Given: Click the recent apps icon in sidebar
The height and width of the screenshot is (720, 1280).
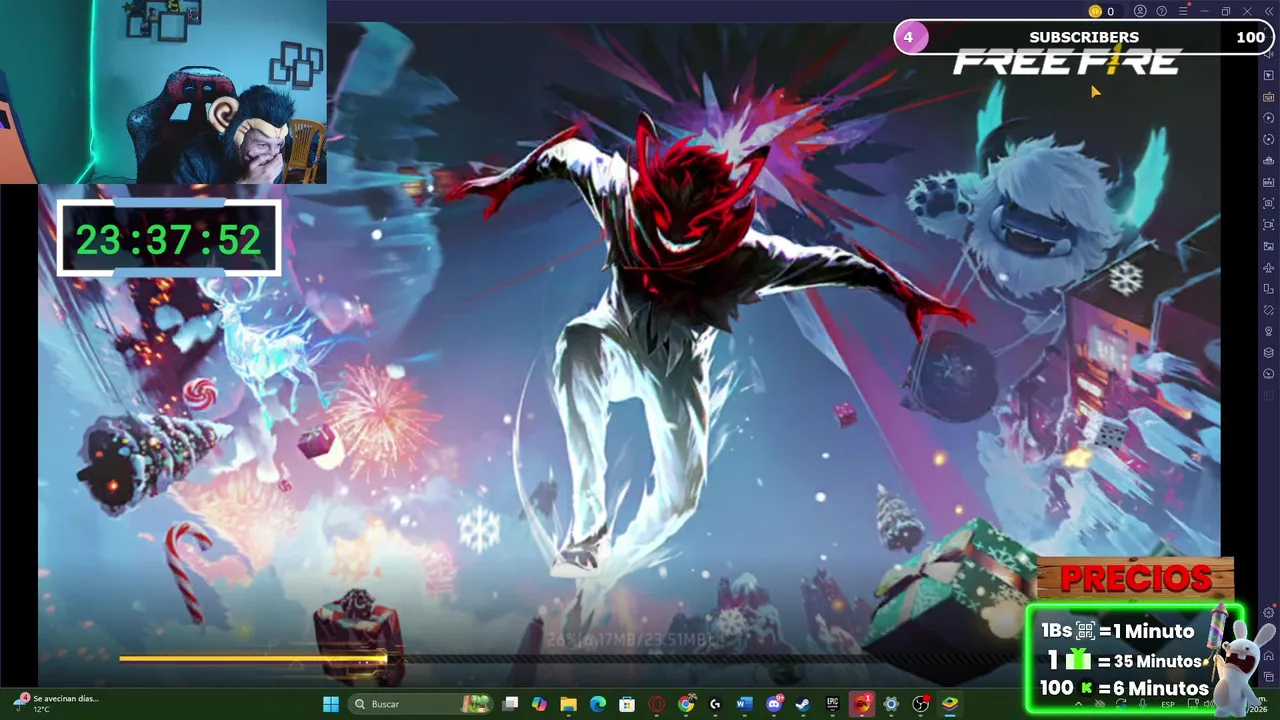Looking at the screenshot, I should pyautogui.click(x=1269, y=677).
